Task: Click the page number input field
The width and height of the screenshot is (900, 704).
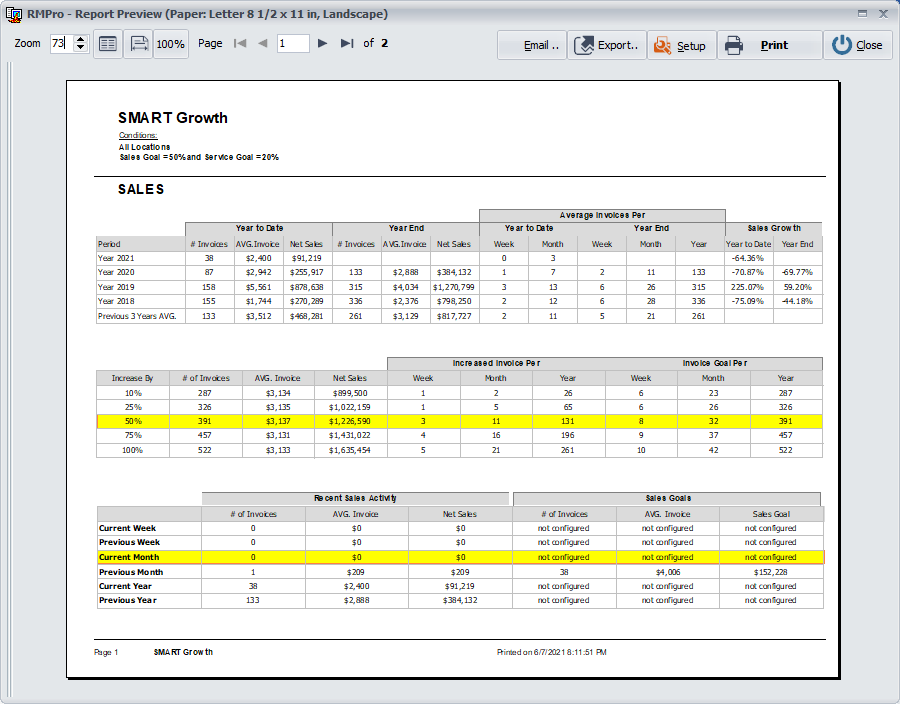Action: 293,44
